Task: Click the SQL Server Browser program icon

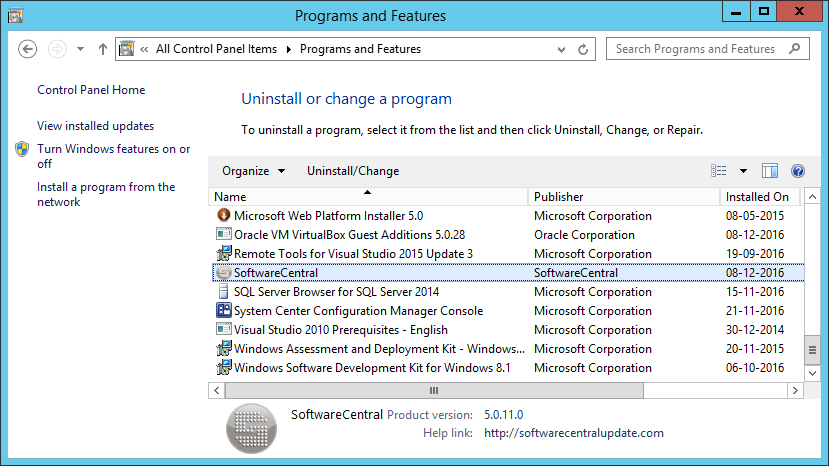Action: [x=224, y=292]
